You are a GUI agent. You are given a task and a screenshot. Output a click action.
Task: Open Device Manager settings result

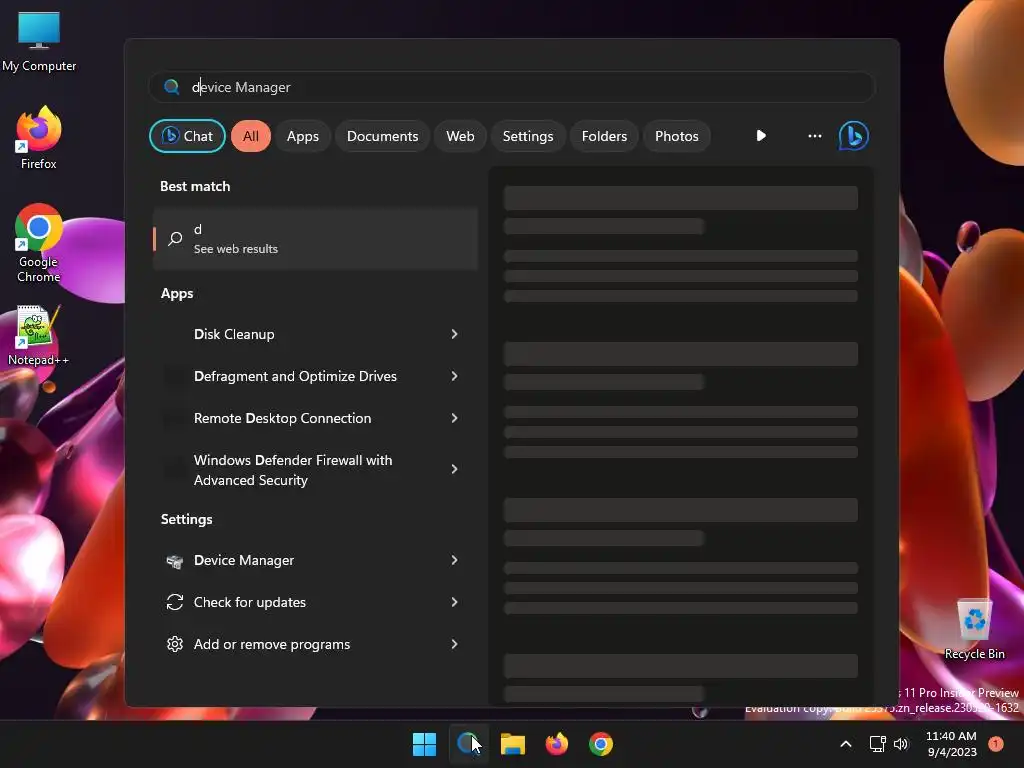[x=315, y=560]
